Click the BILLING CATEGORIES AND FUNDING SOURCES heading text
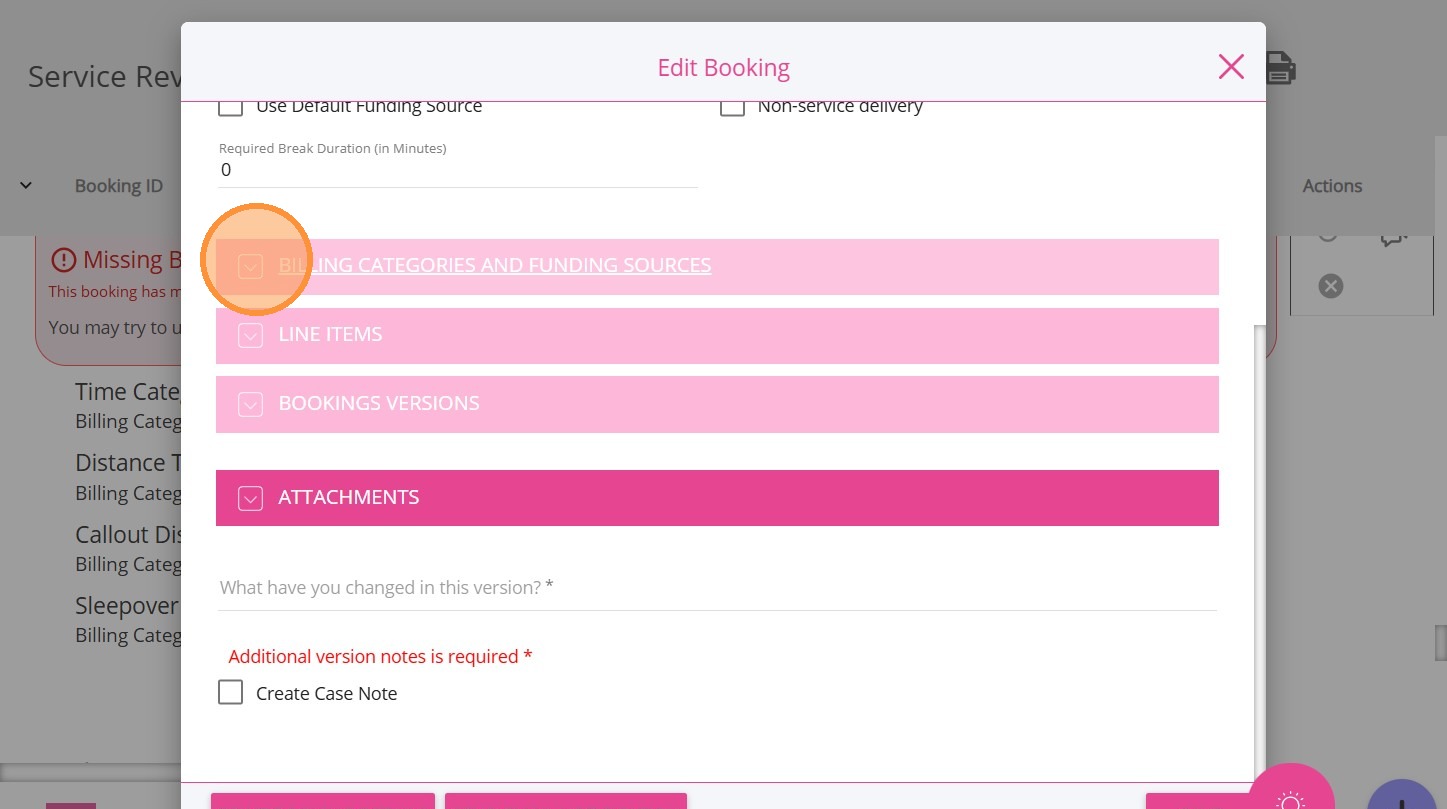Image resolution: width=1447 pixels, height=809 pixels. point(495,265)
